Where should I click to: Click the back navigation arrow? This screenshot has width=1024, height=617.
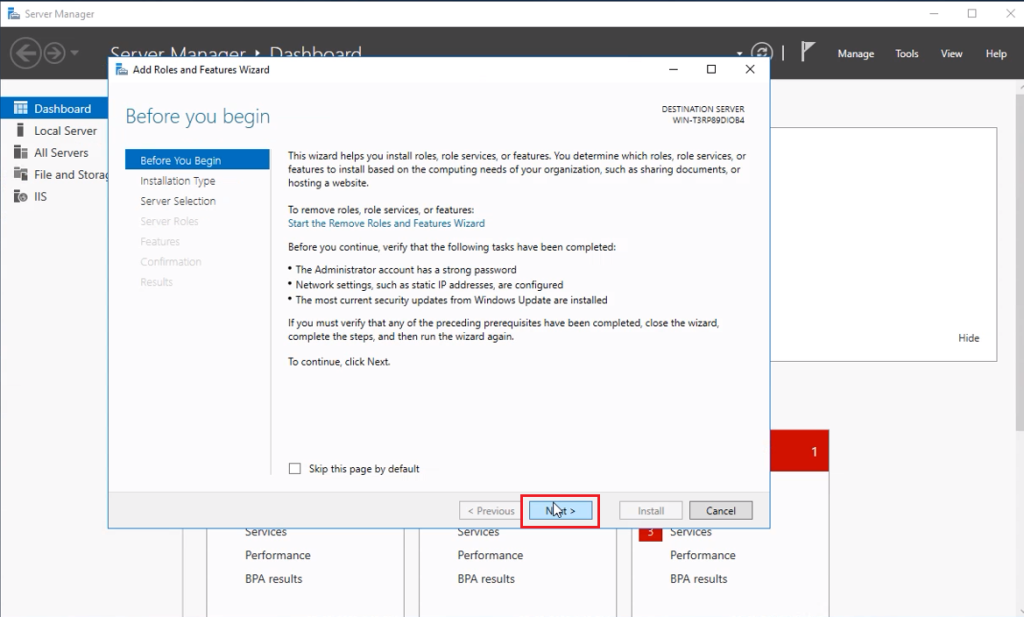coord(25,52)
